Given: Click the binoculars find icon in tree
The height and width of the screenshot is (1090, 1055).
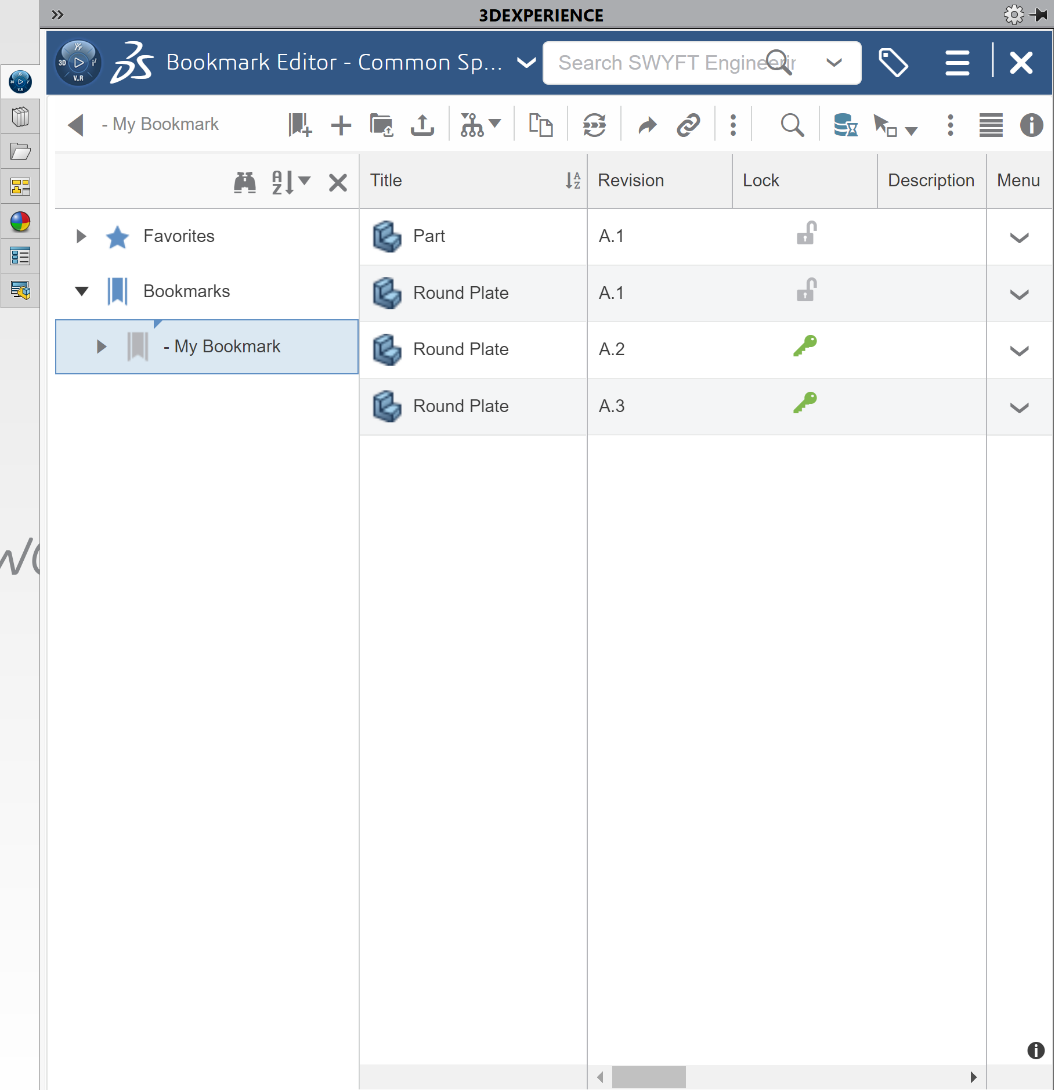Looking at the screenshot, I should [245, 182].
